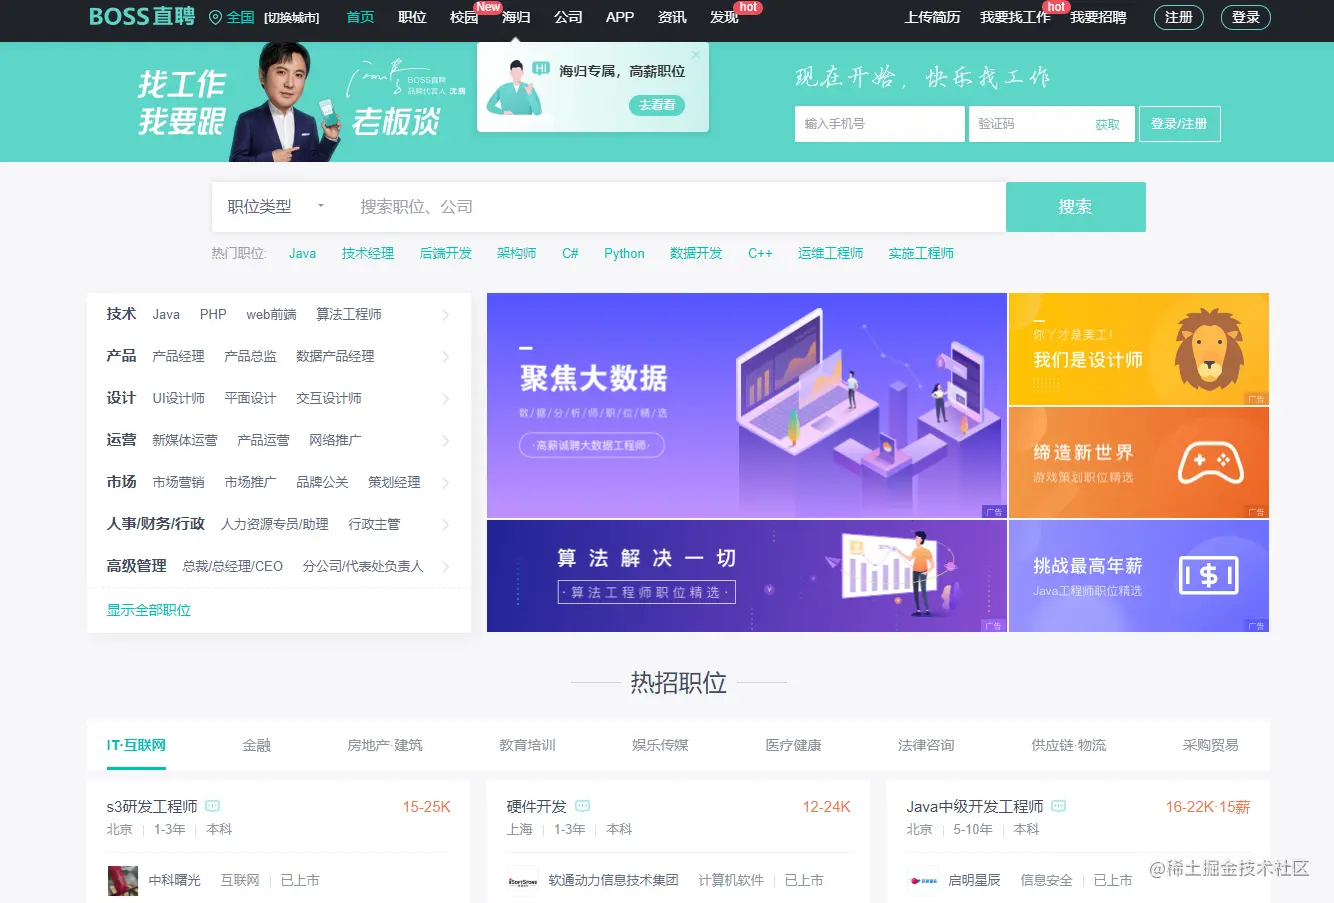
Task: Open 海归 in top navigation
Action: click(x=516, y=17)
